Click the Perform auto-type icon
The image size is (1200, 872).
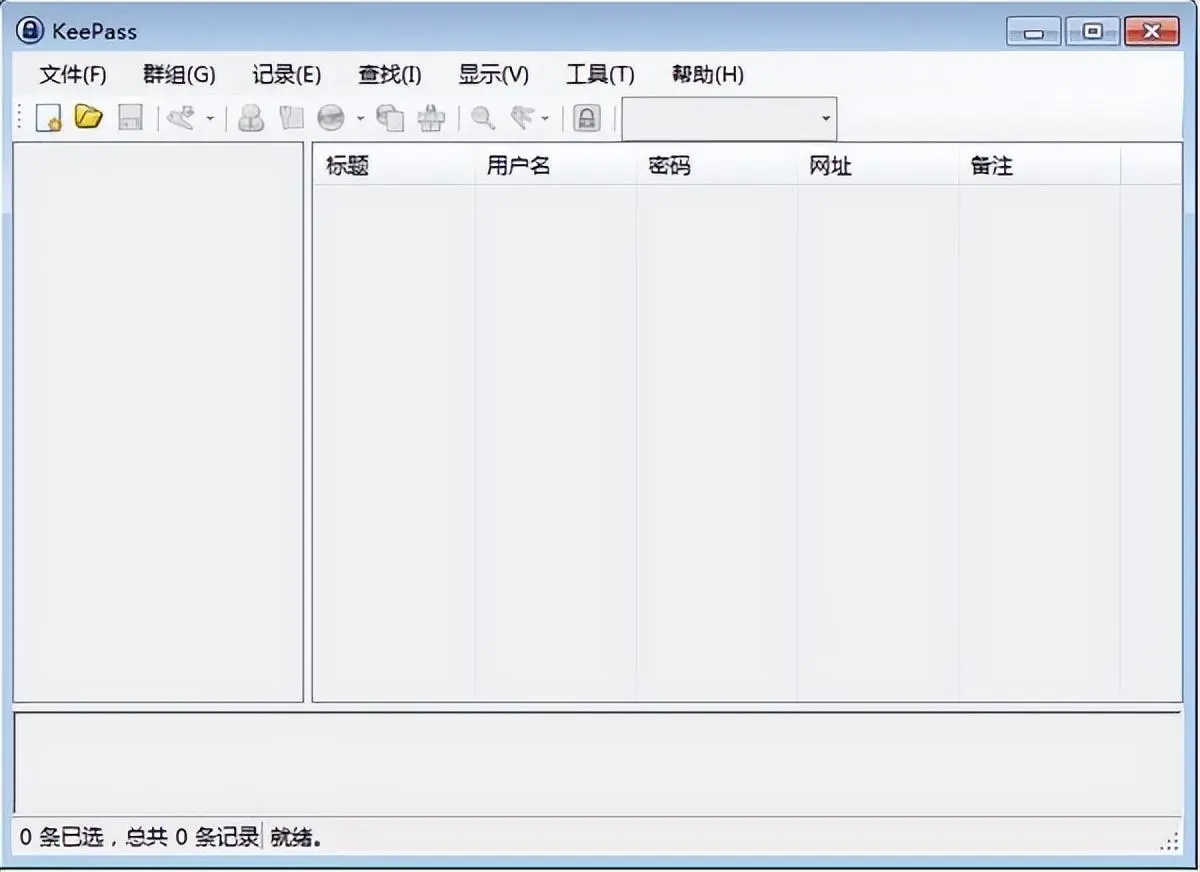(x=431, y=118)
